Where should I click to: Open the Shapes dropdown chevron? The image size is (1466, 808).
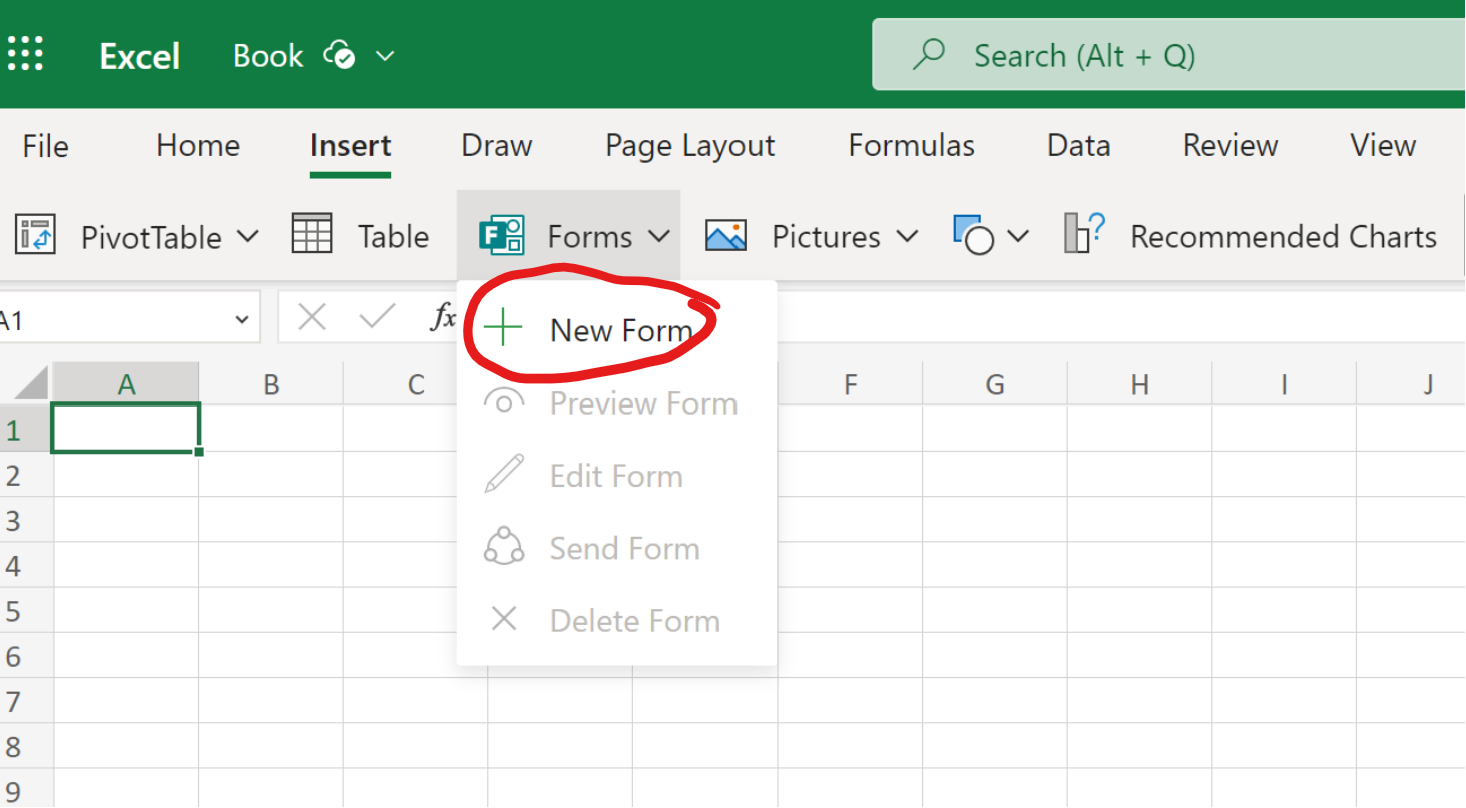click(1018, 237)
